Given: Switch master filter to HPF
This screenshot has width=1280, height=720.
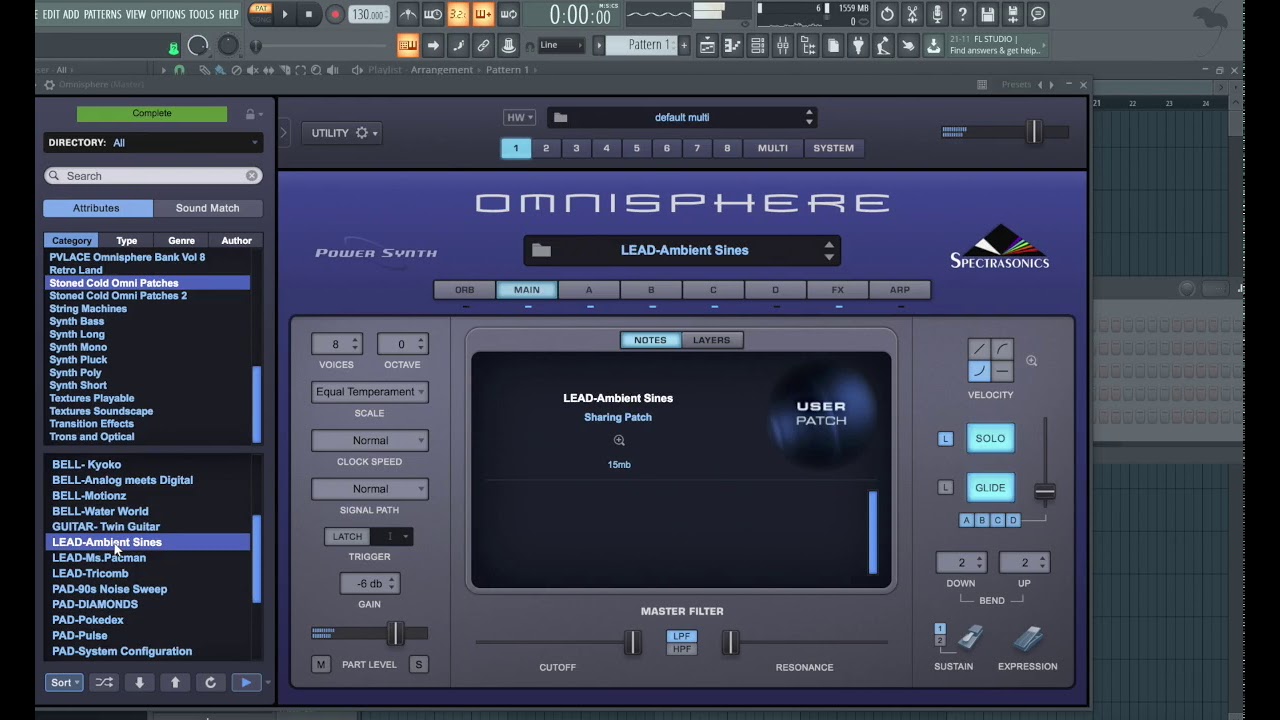Looking at the screenshot, I should 682,649.
